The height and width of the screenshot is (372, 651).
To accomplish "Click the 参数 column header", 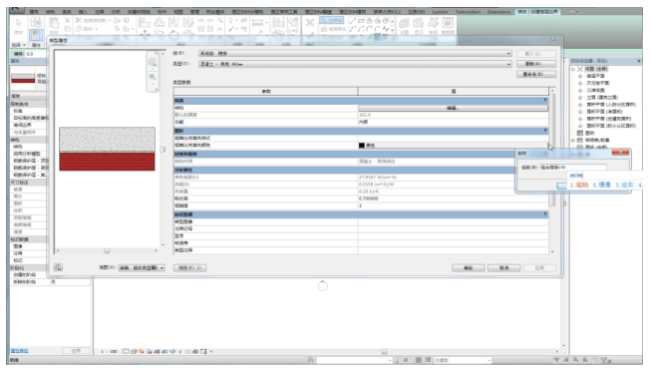I will pos(266,91).
